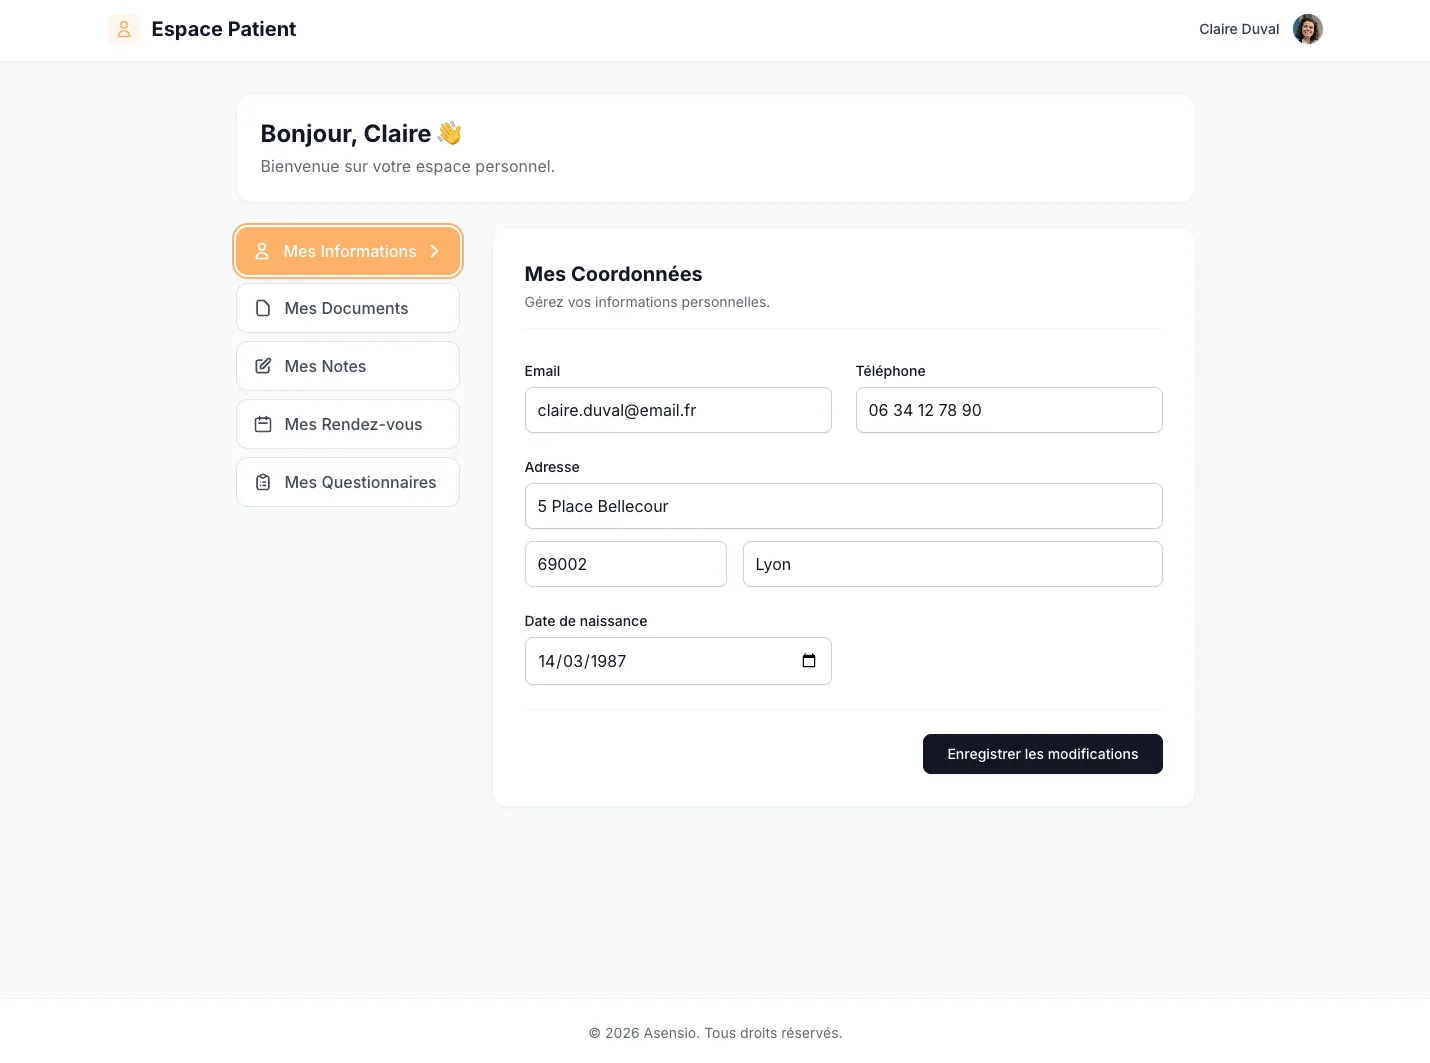Select the Email input field

(x=678, y=410)
